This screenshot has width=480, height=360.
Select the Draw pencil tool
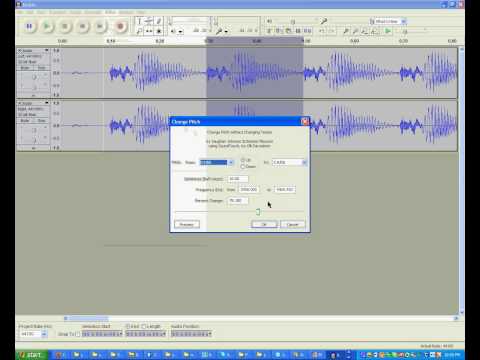pyautogui.click(x=159, y=21)
